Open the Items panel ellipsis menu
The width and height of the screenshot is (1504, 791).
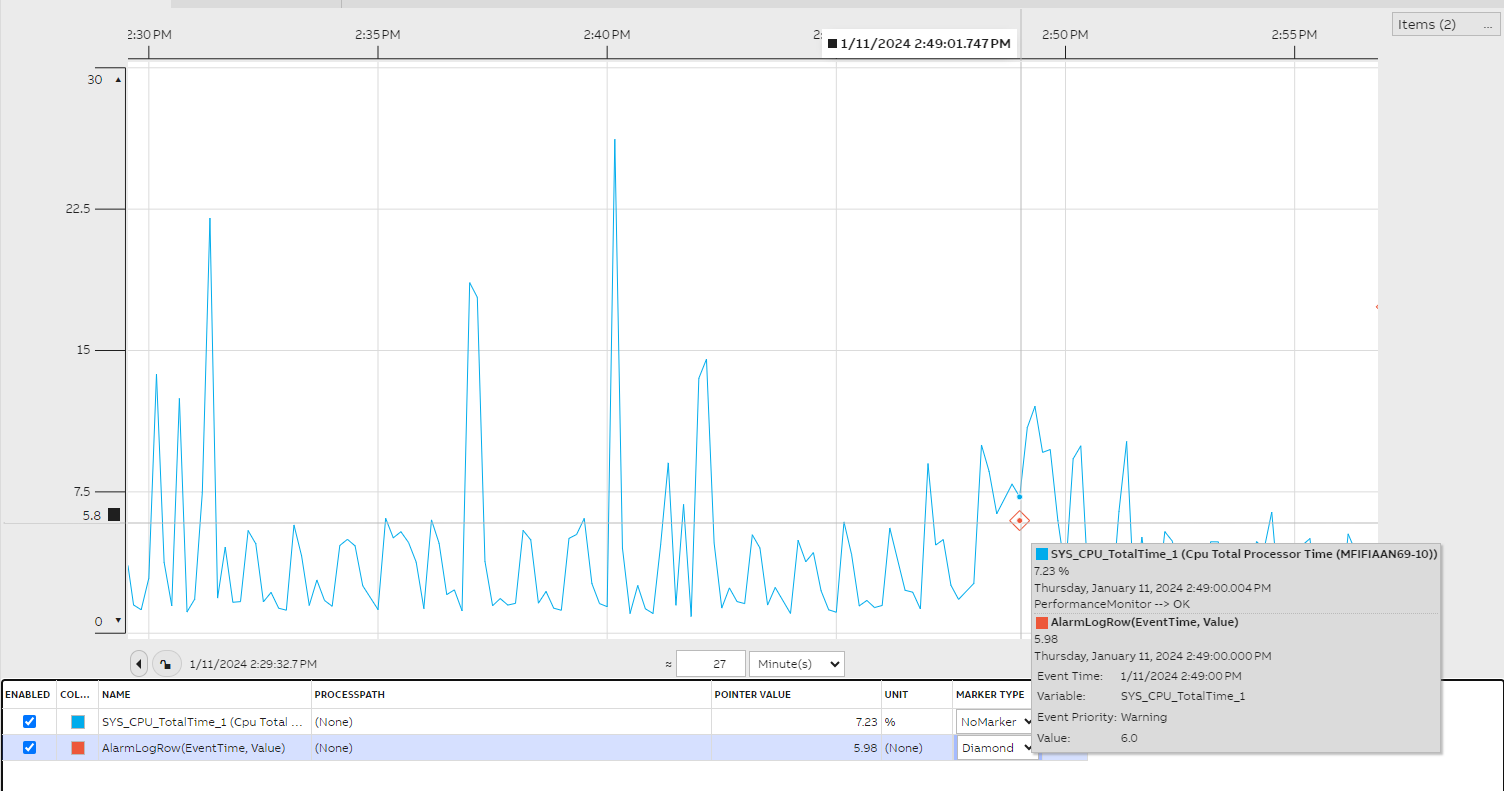click(1486, 24)
